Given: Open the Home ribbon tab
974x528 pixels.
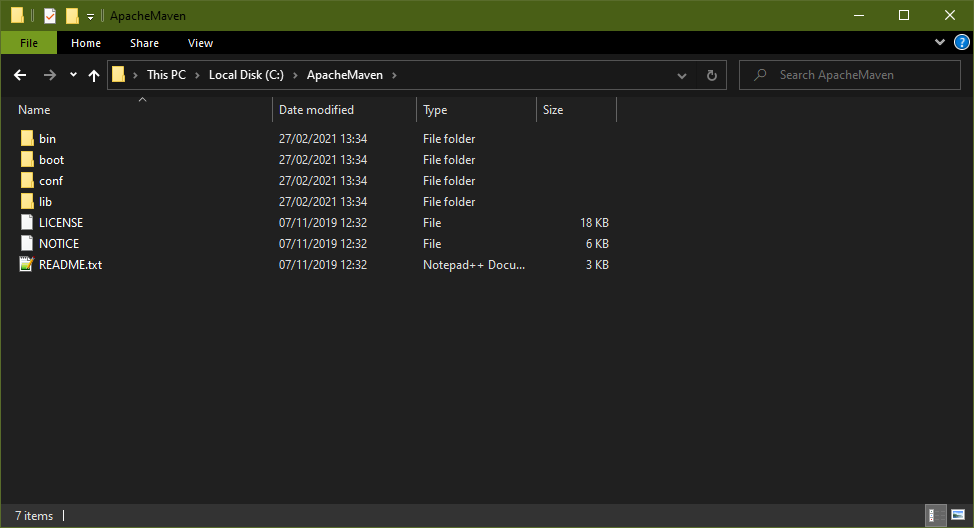Looking at the screenshot, I should pos(86,43).
